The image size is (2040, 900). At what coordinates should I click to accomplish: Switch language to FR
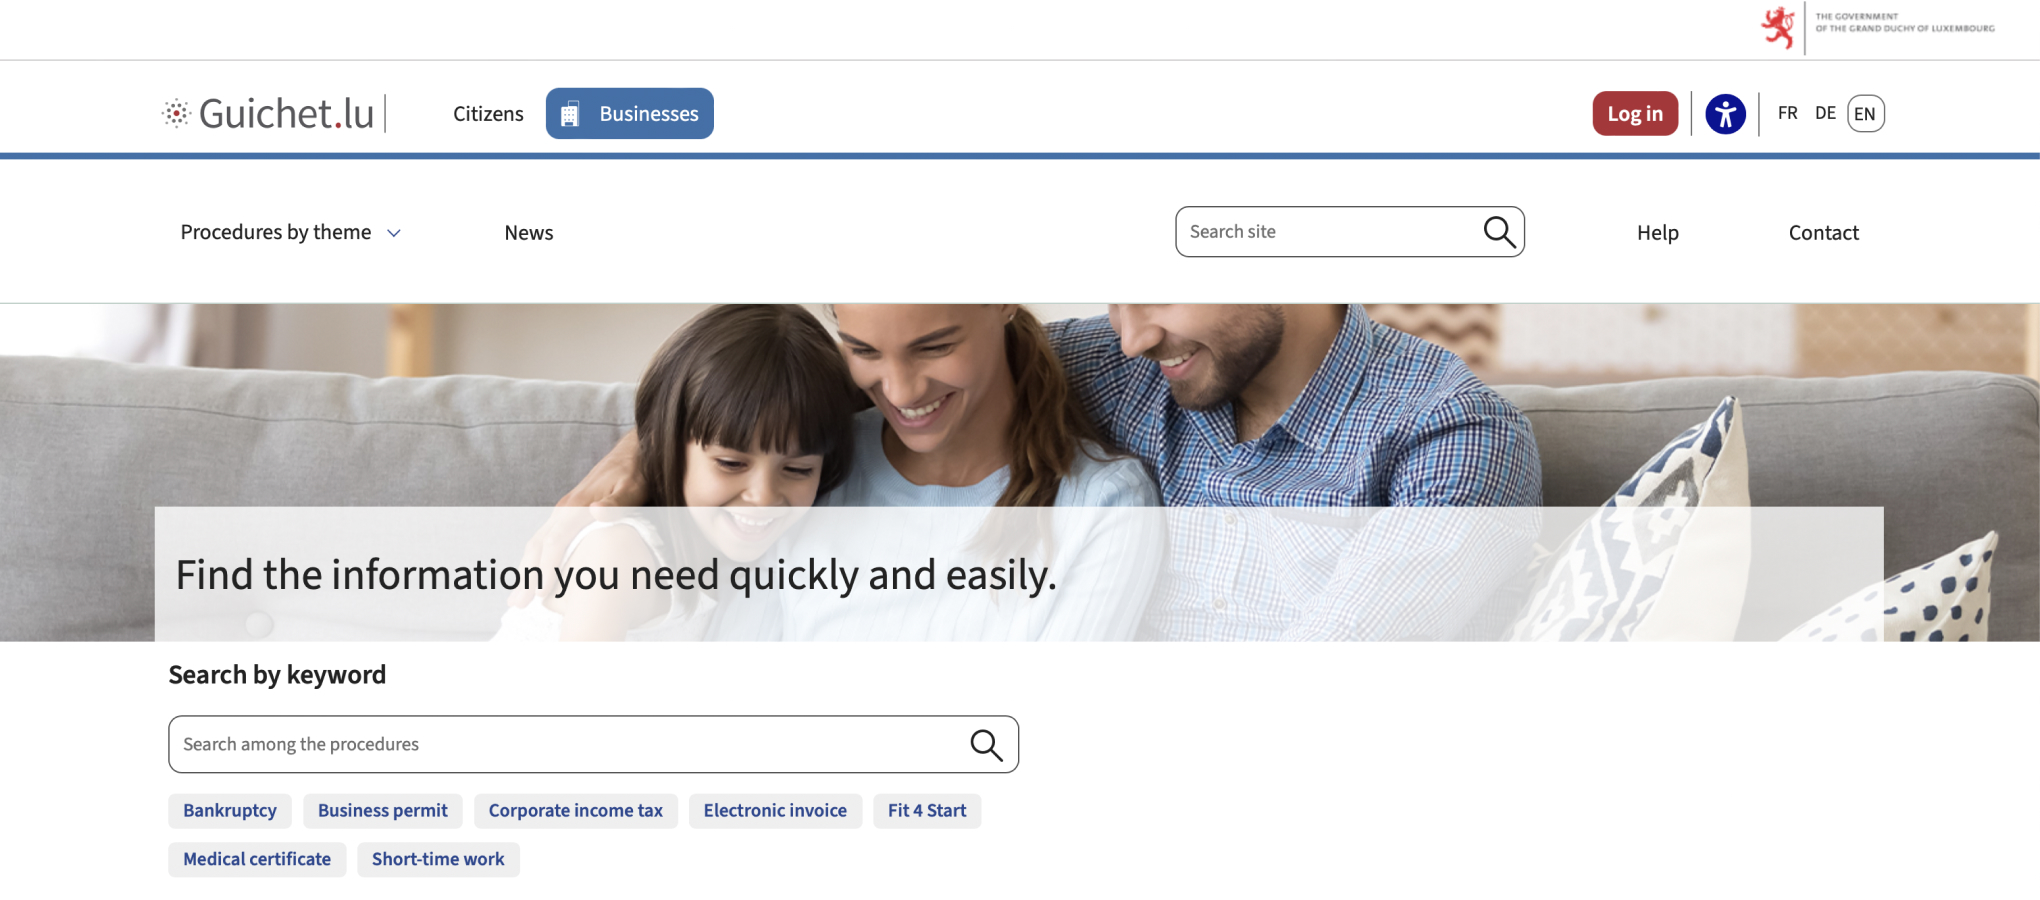[1788, 113]
